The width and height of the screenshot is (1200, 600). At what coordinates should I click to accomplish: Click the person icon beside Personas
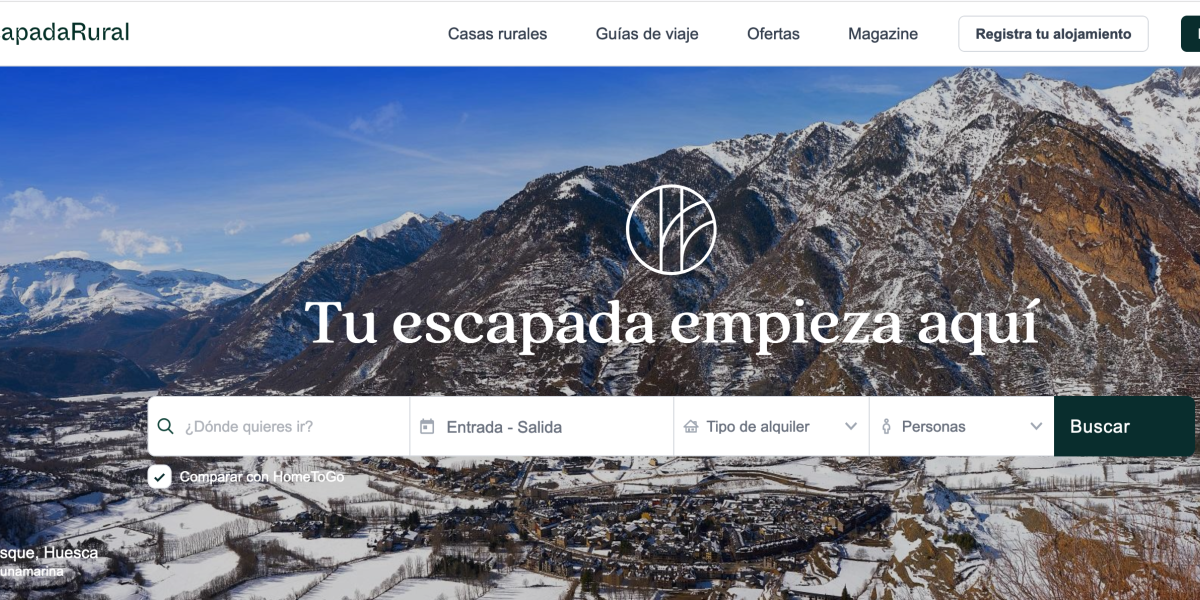click(x=886, y=427)
